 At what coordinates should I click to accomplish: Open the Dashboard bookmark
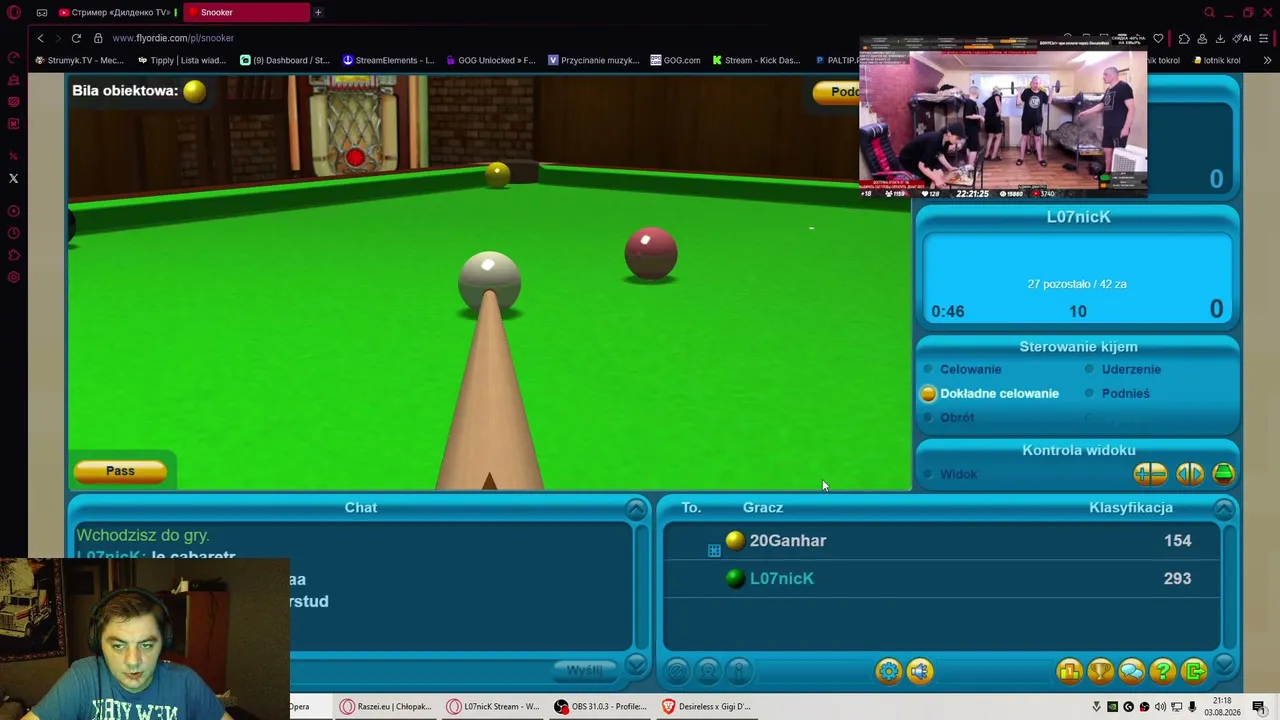click(x=285, y=60)
